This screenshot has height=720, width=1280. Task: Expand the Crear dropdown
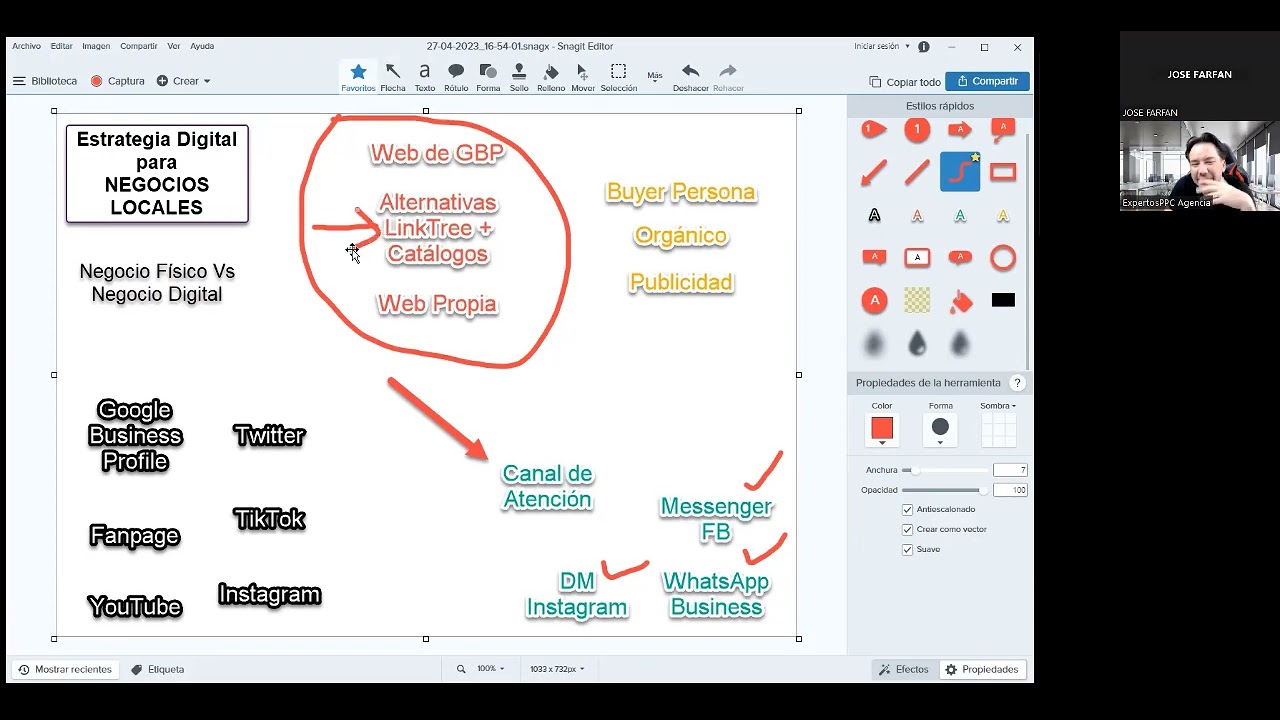(x=184, y=81)
